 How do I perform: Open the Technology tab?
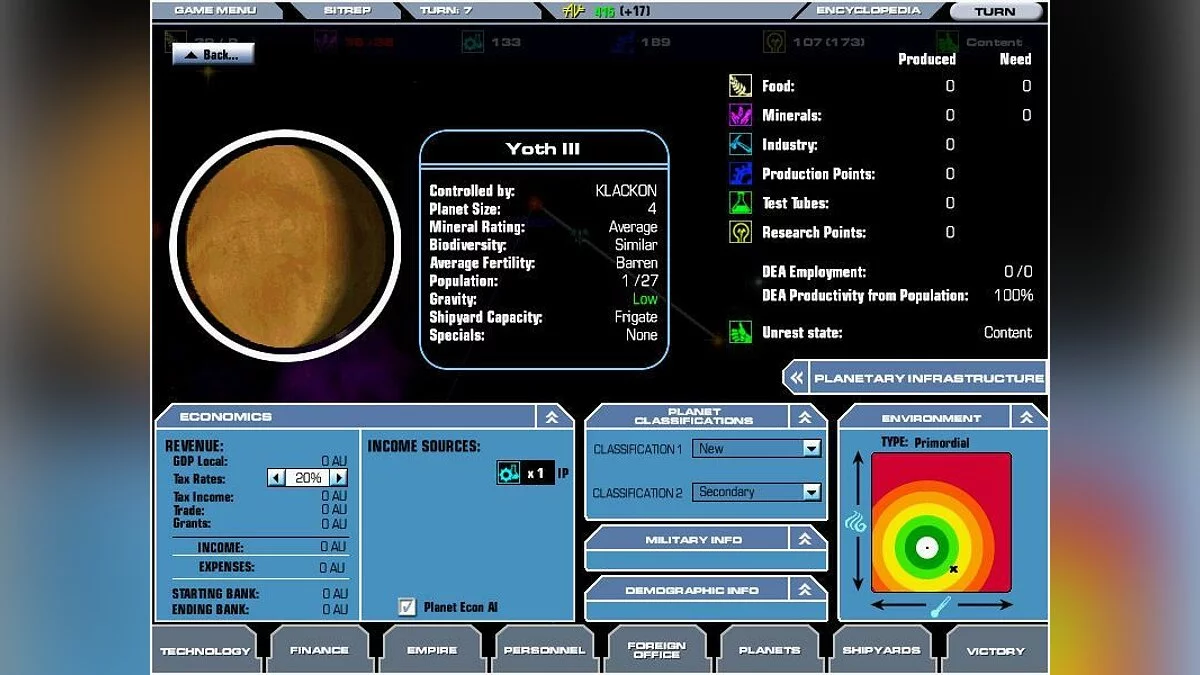pyautogui.click(x=206, y=650)
